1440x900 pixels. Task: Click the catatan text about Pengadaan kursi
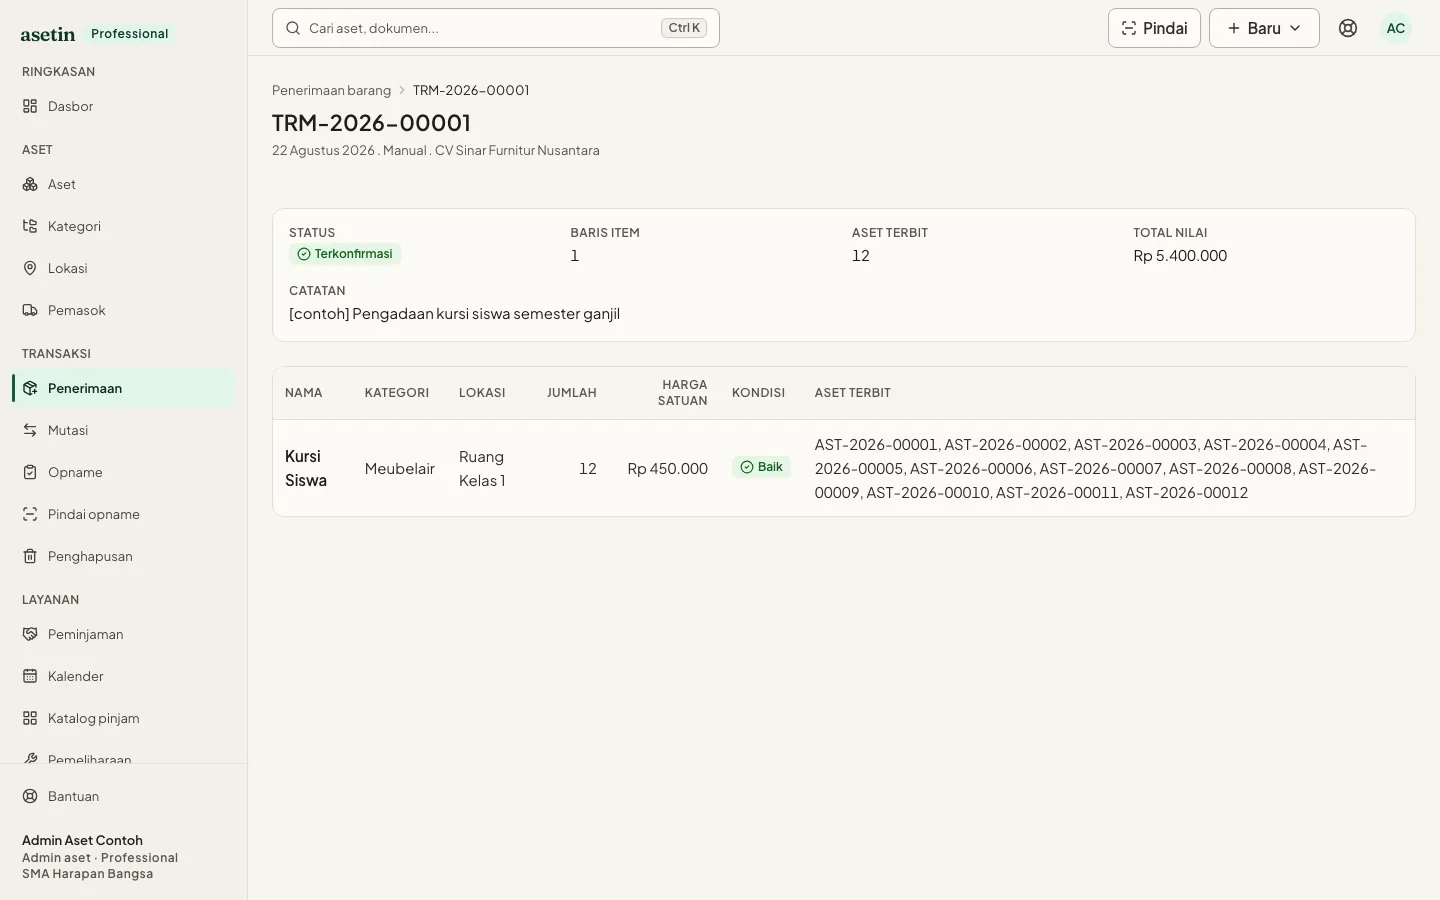(454, 314)
